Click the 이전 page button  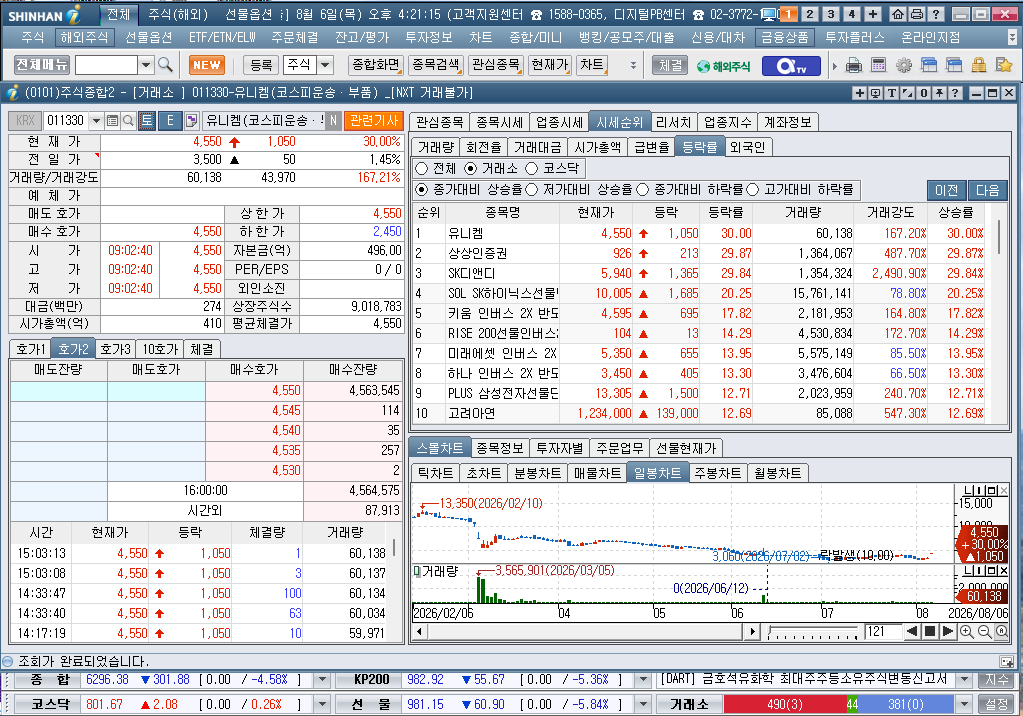(x=947, y=190)
